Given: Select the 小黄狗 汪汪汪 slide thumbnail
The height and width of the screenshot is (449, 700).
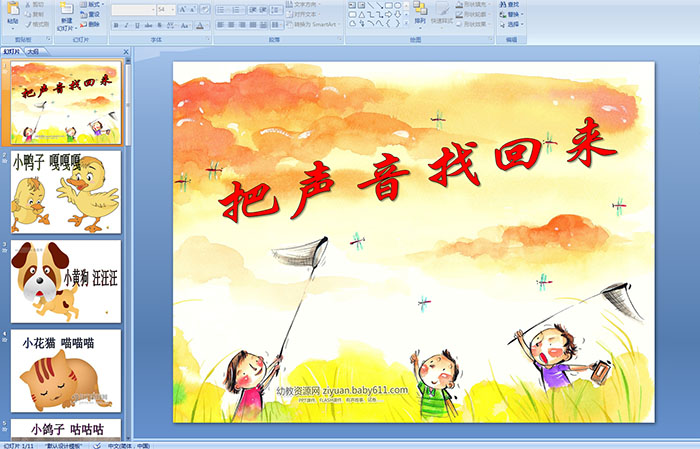Looking at the screenshot, I should (66, 281).
